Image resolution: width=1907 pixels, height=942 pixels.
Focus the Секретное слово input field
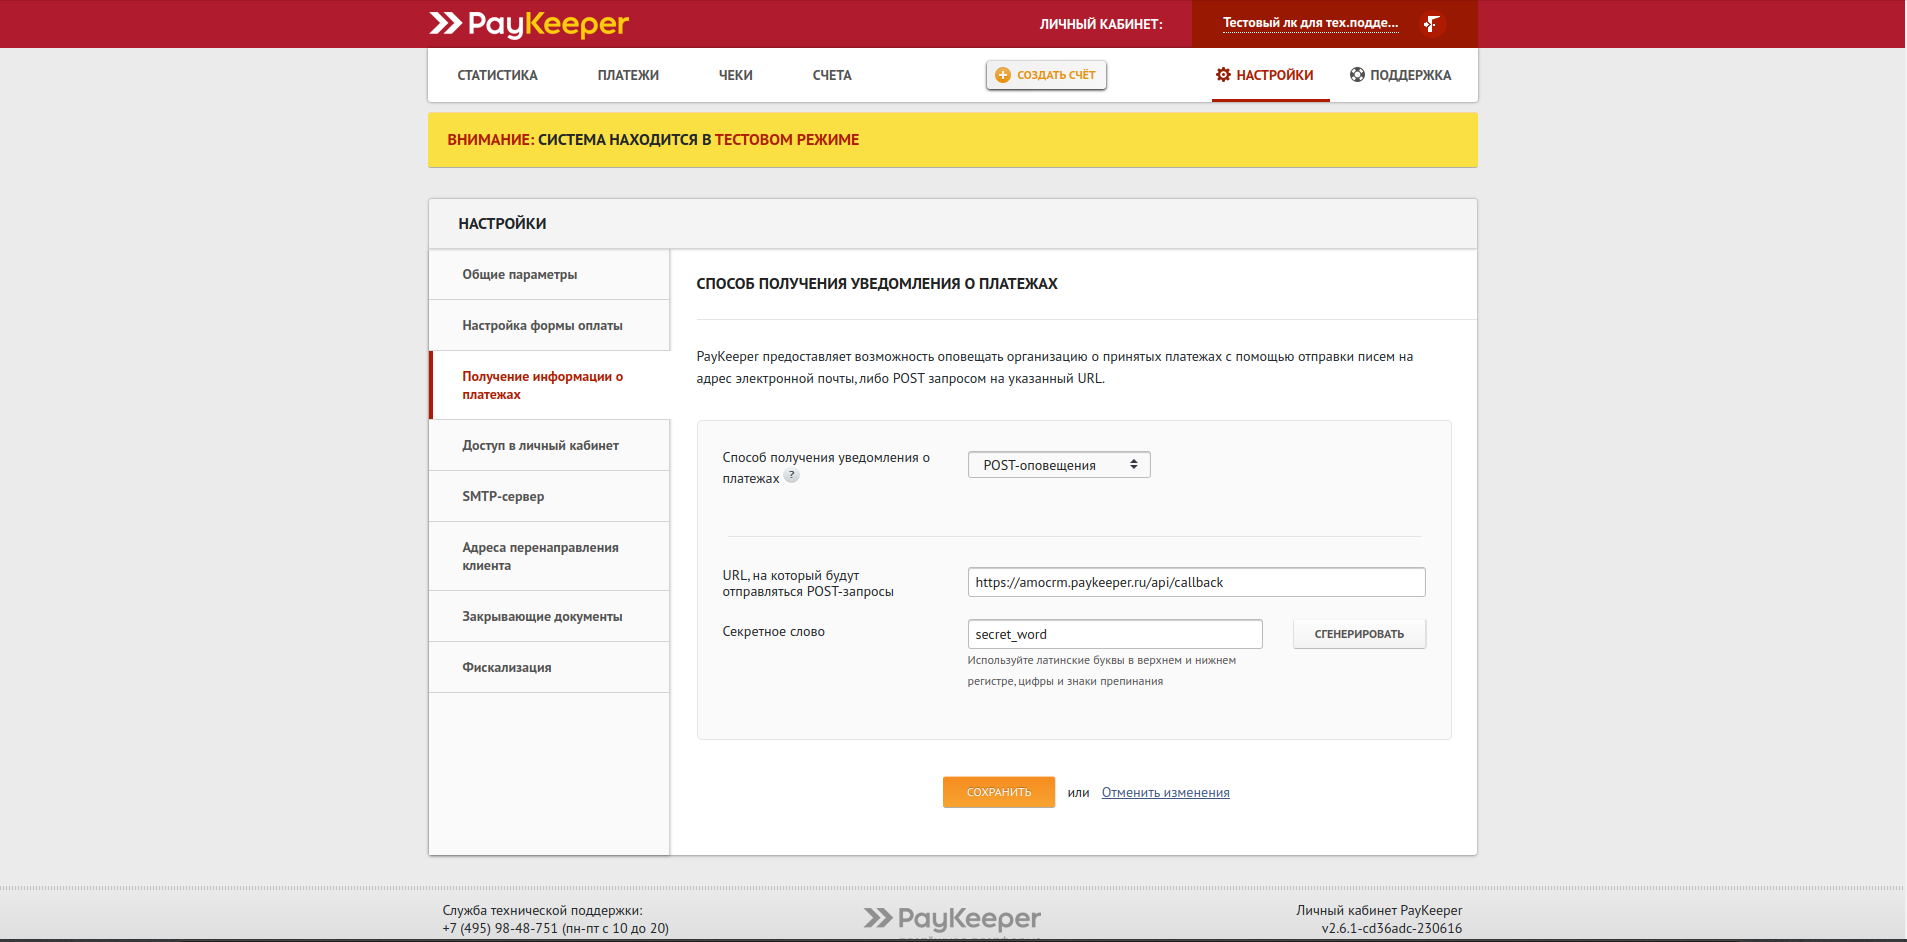[x=1114, y=634]
